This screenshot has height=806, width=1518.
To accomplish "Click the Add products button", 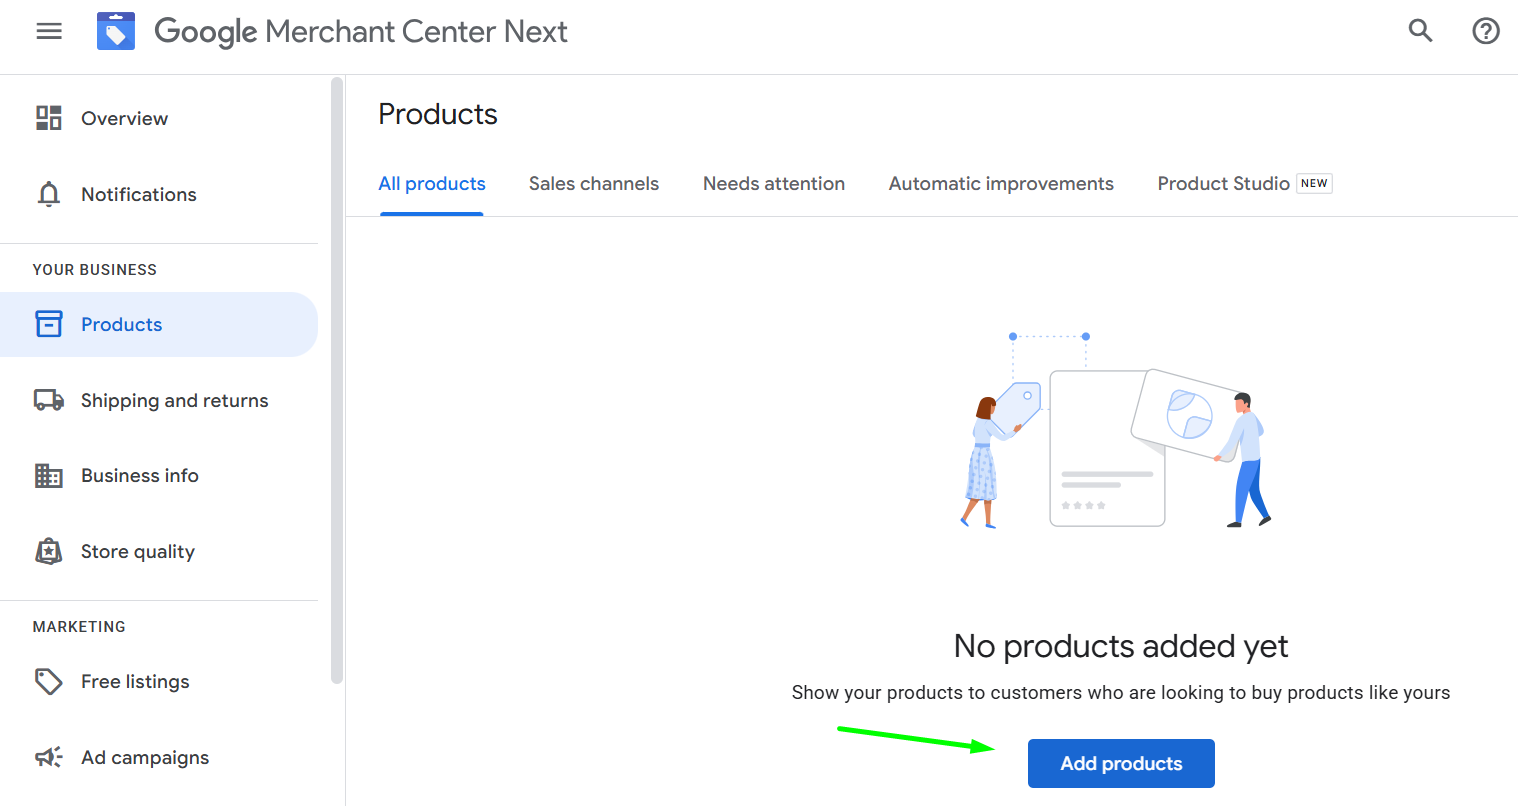I will 1120,763.
